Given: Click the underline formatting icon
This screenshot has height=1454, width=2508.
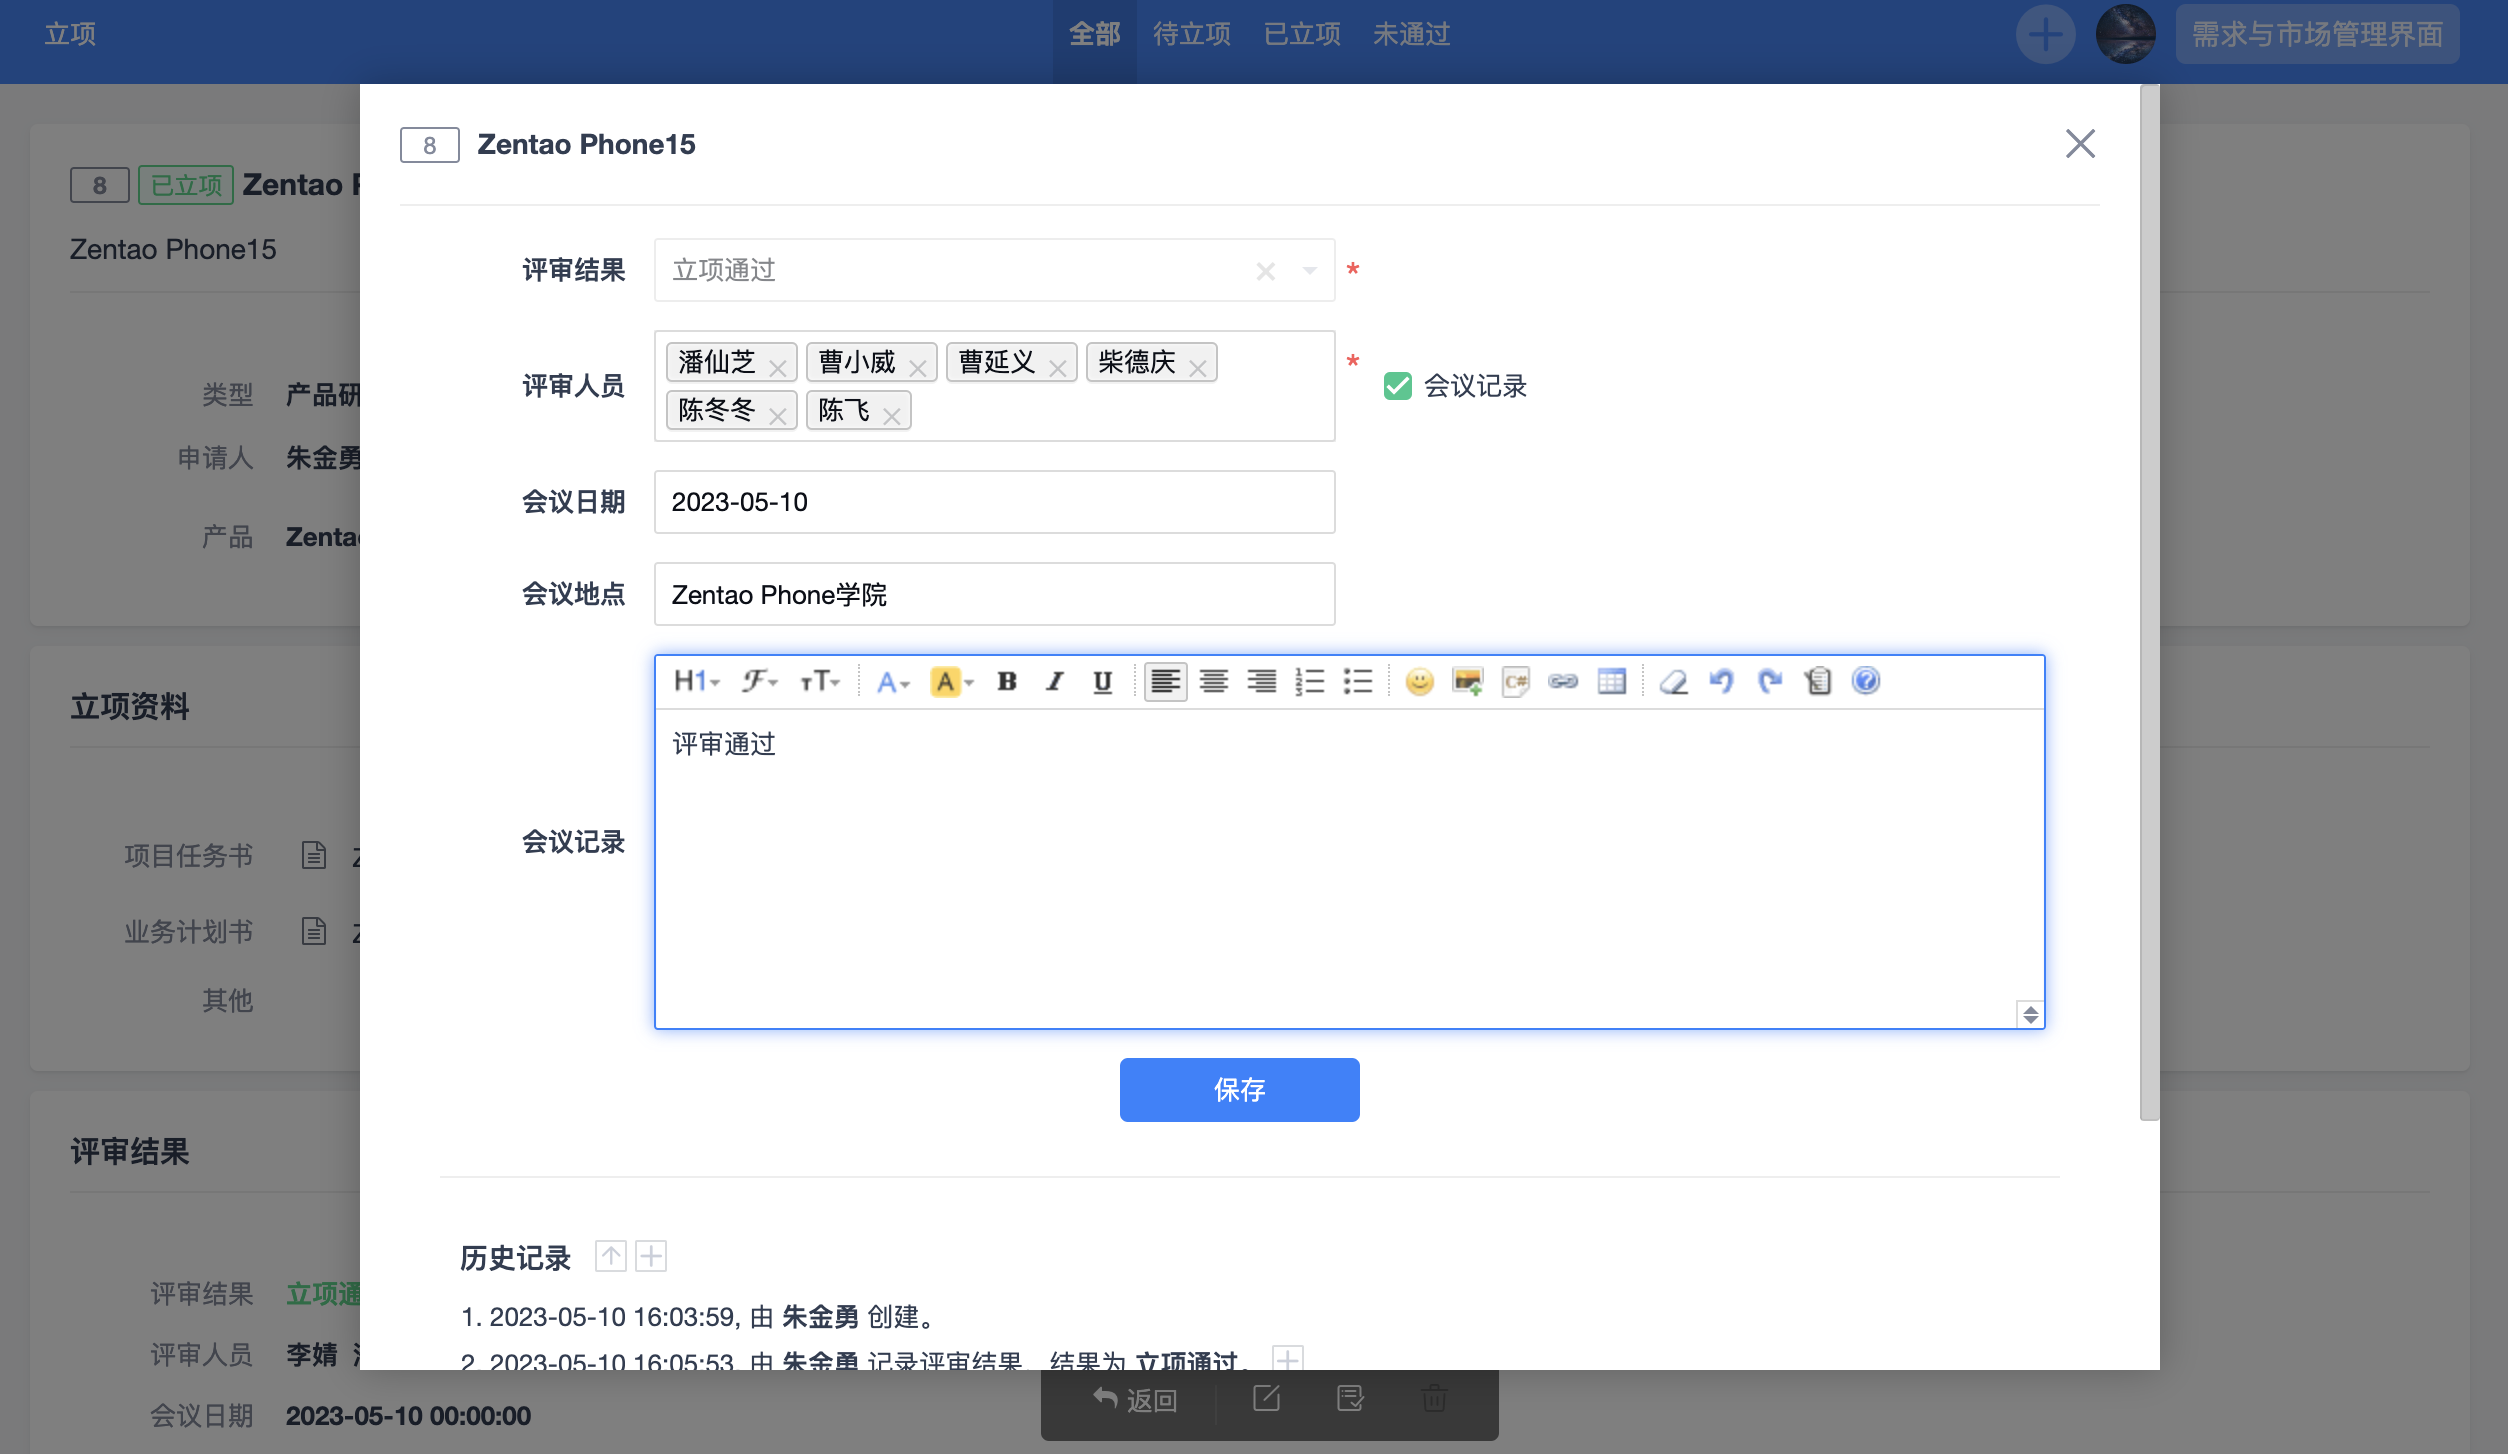Looking at the screenshot, I should [x=1102, y=682].
